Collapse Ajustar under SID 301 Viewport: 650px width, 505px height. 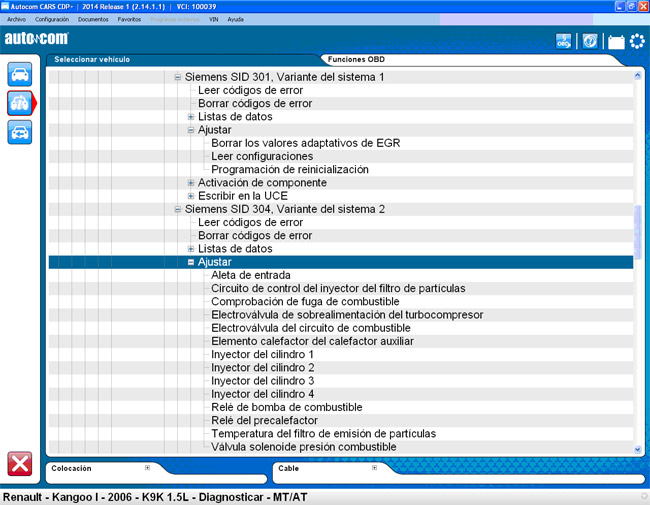point(191,130)
